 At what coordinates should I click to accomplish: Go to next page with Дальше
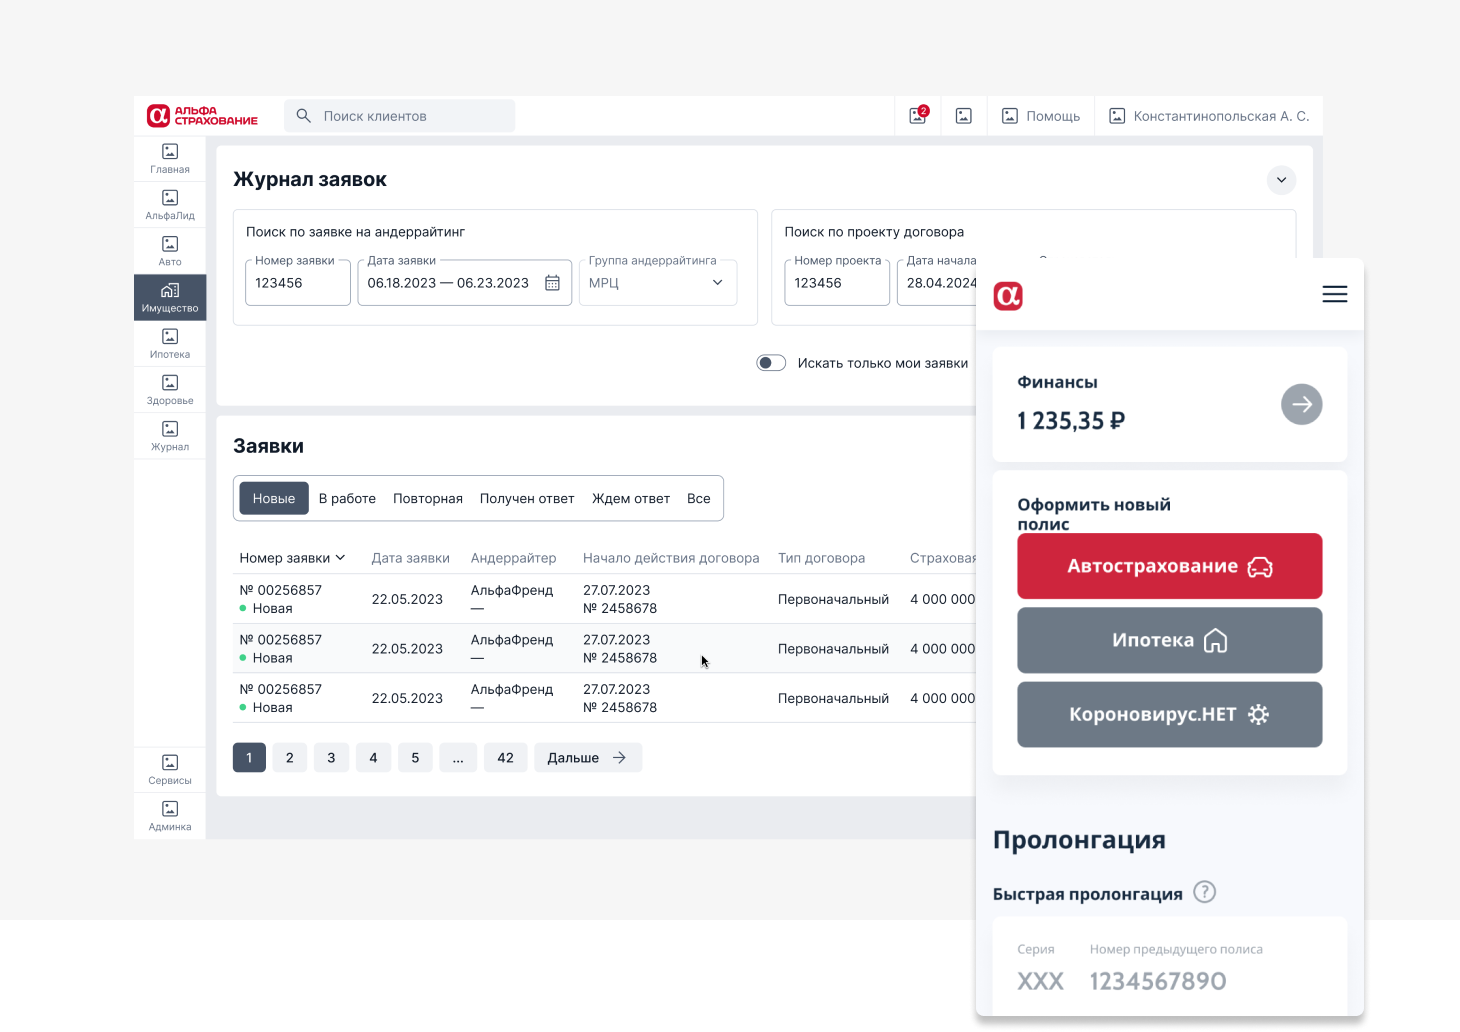click(x=588, y=758)
